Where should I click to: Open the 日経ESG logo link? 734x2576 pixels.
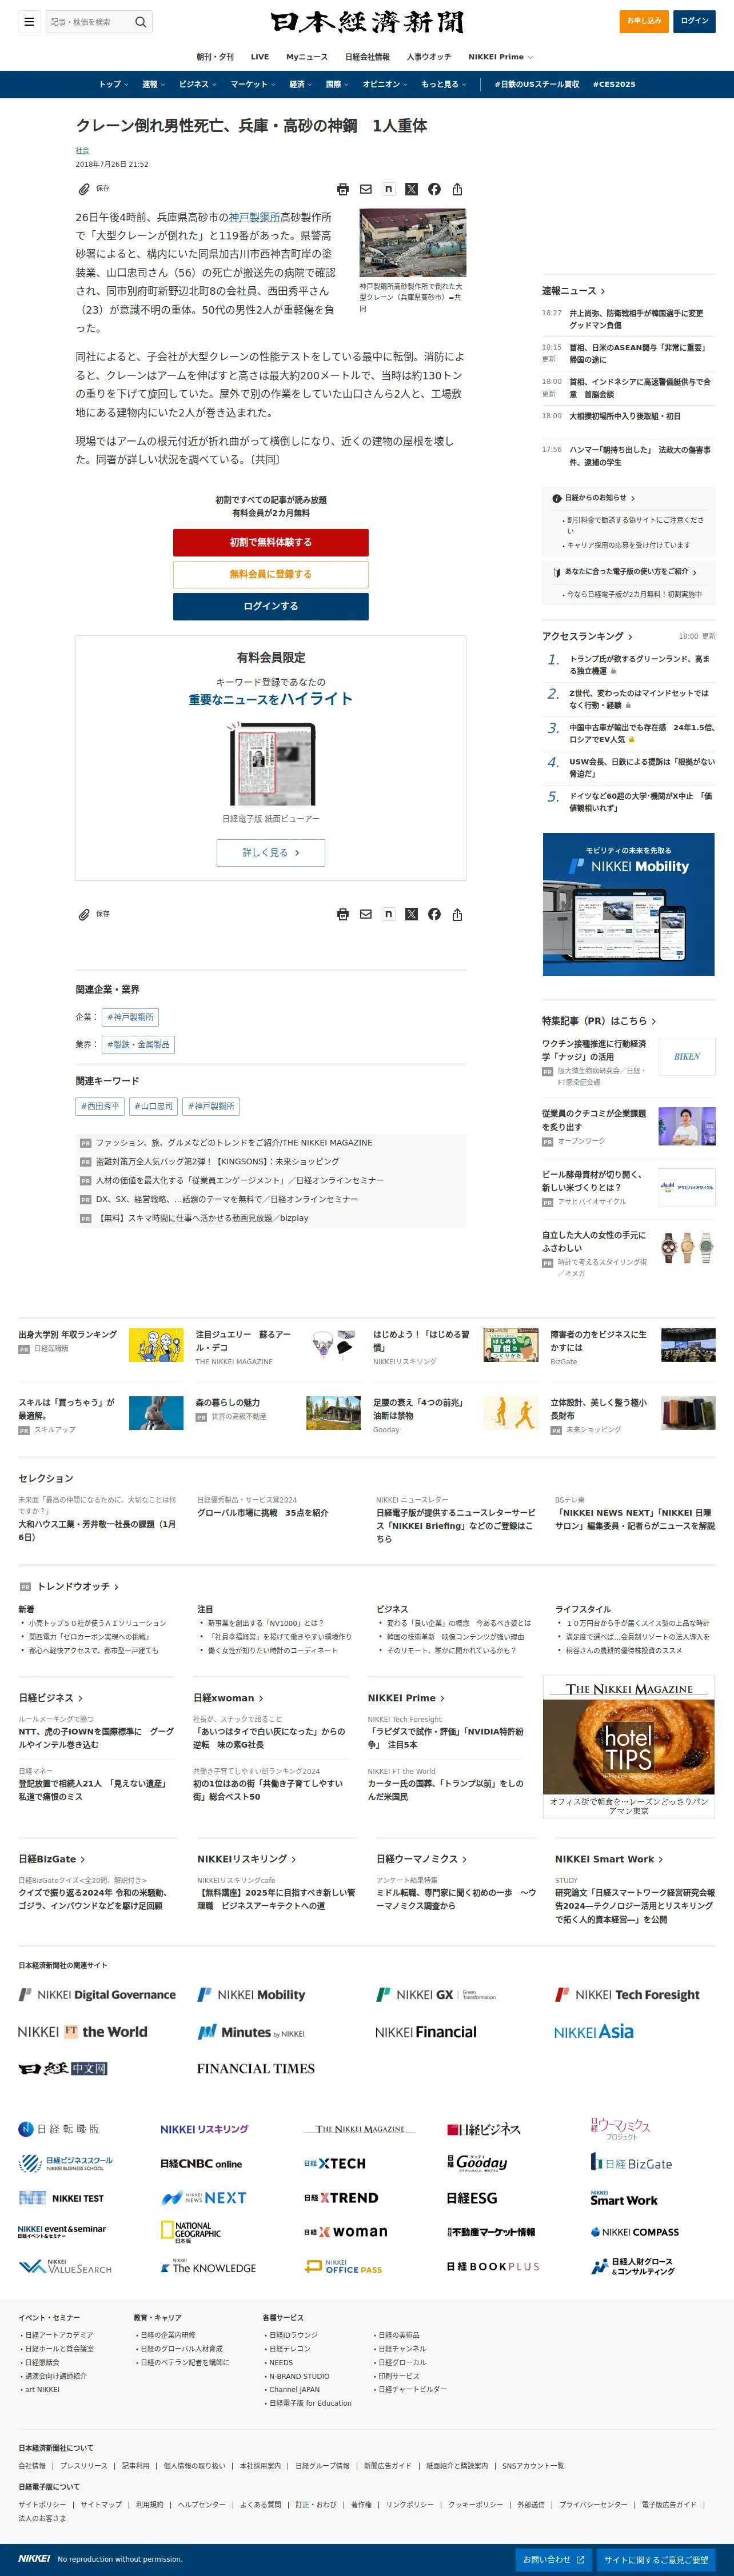click(x=471, y=2197)
